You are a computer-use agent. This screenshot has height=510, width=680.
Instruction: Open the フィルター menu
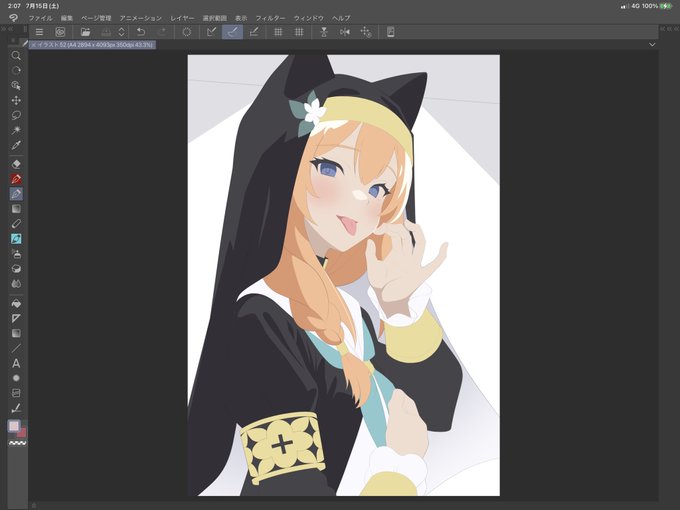(270, 18)
